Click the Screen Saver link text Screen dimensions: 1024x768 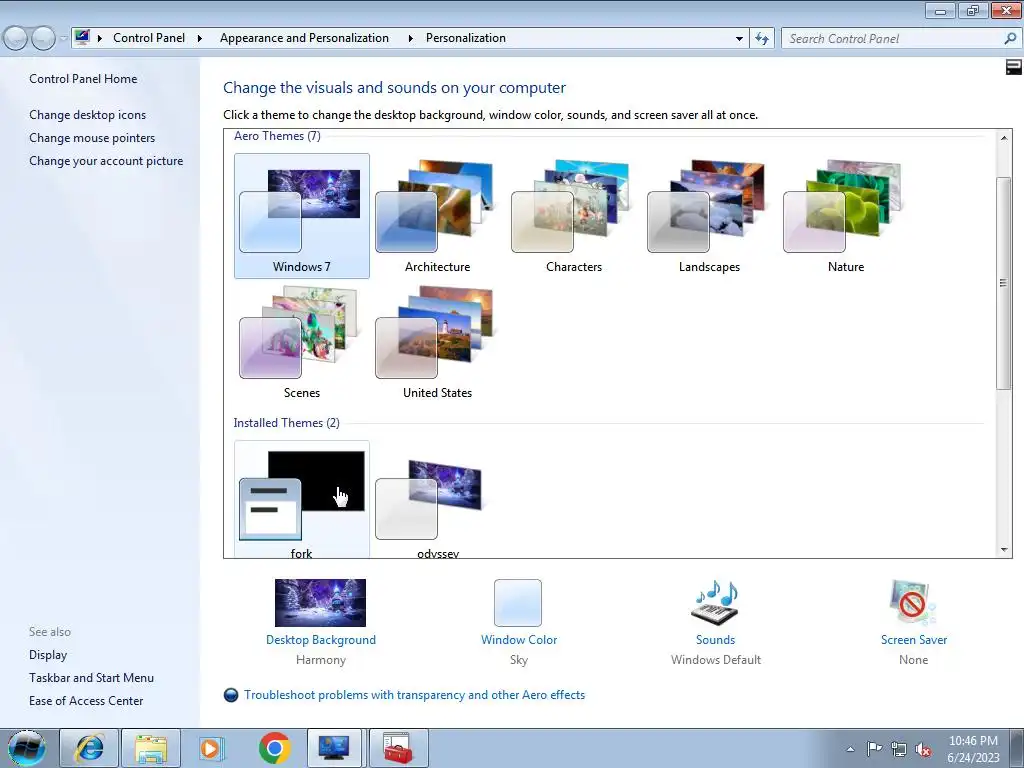coord(914,640)
